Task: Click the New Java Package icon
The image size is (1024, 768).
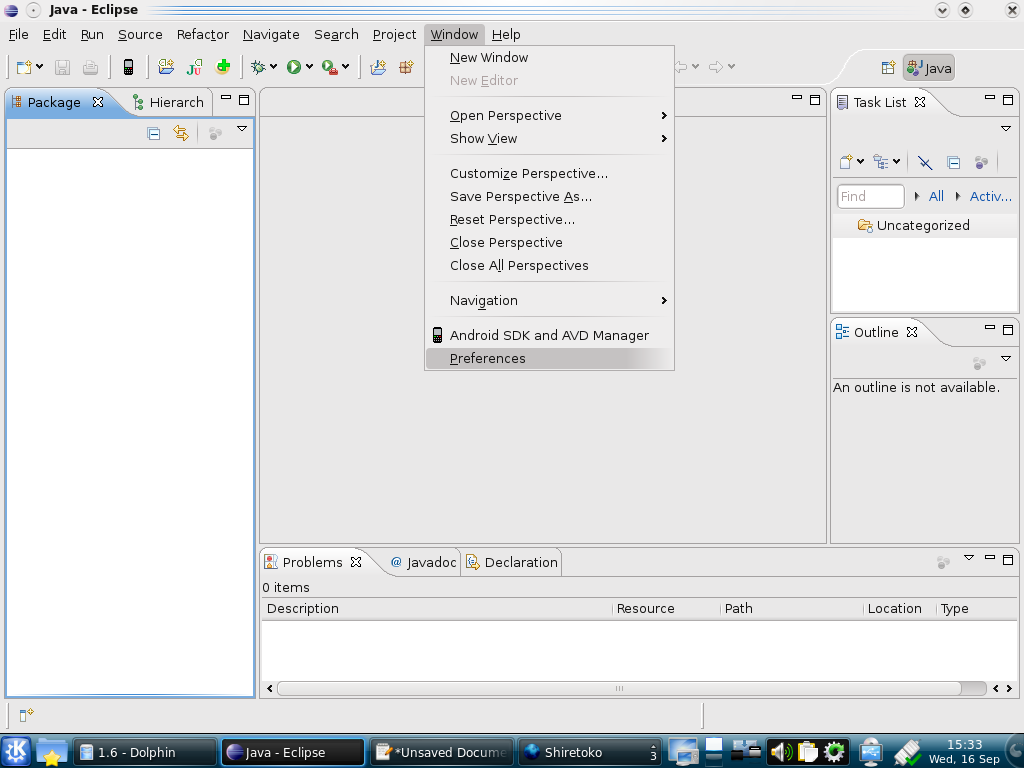Action: pos(406,67)
